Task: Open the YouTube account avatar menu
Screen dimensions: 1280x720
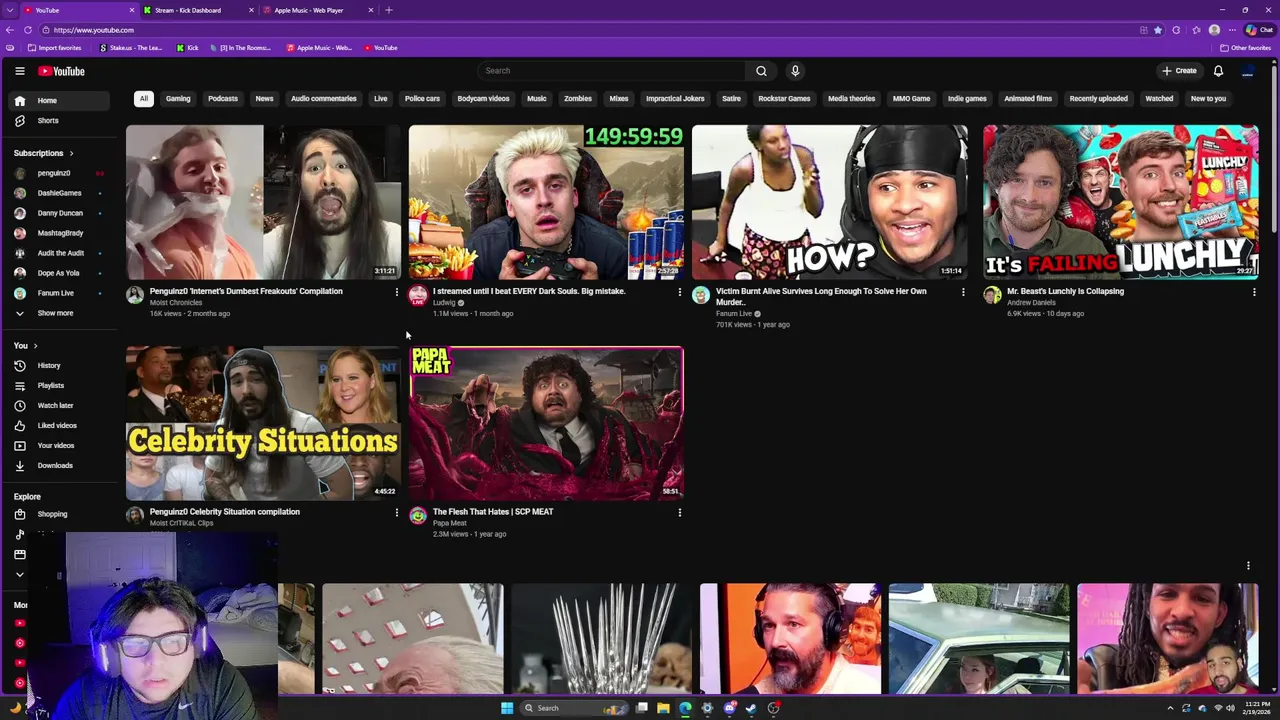Action: point(1247,71)
